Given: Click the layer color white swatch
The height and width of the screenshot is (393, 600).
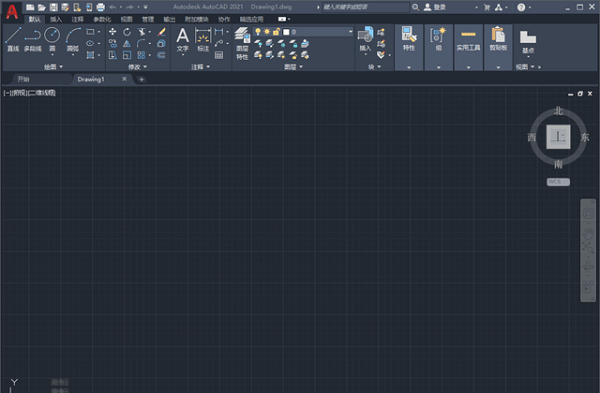Looking at the screenshot, I should (x=286, y=32).
